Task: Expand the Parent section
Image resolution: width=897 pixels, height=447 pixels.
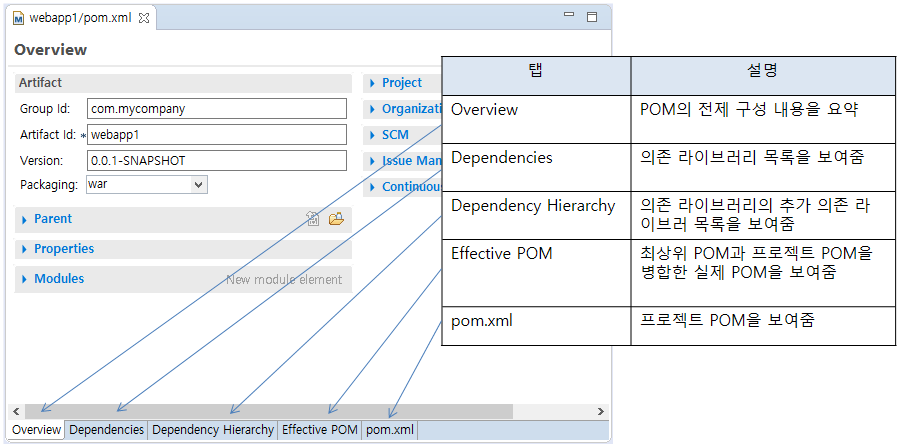Action: click(x=24, y=220)
